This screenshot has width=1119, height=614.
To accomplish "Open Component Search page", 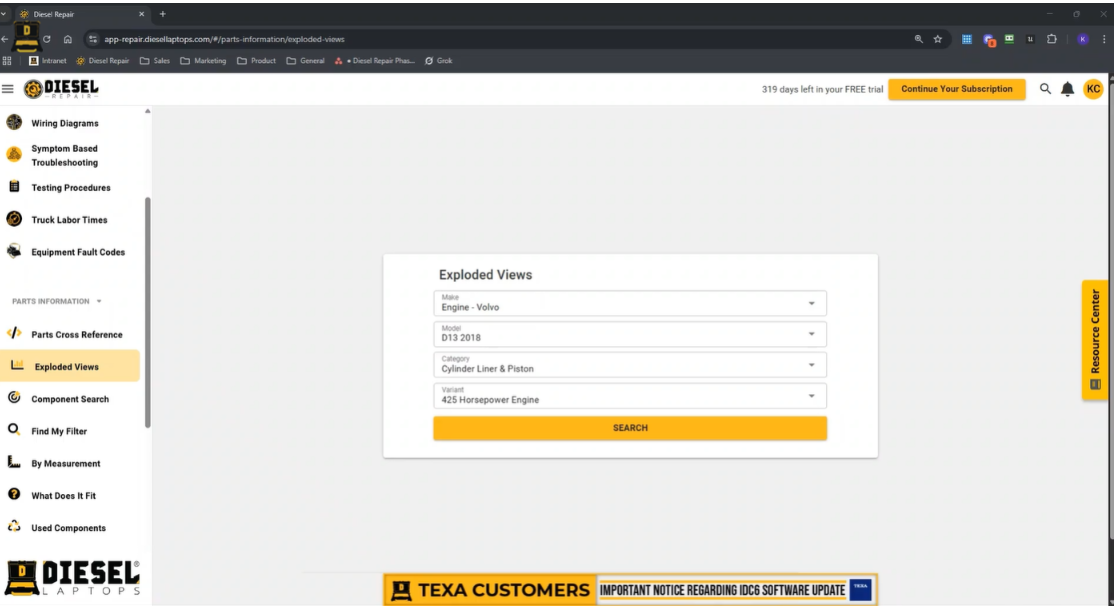I will (70, 399).
